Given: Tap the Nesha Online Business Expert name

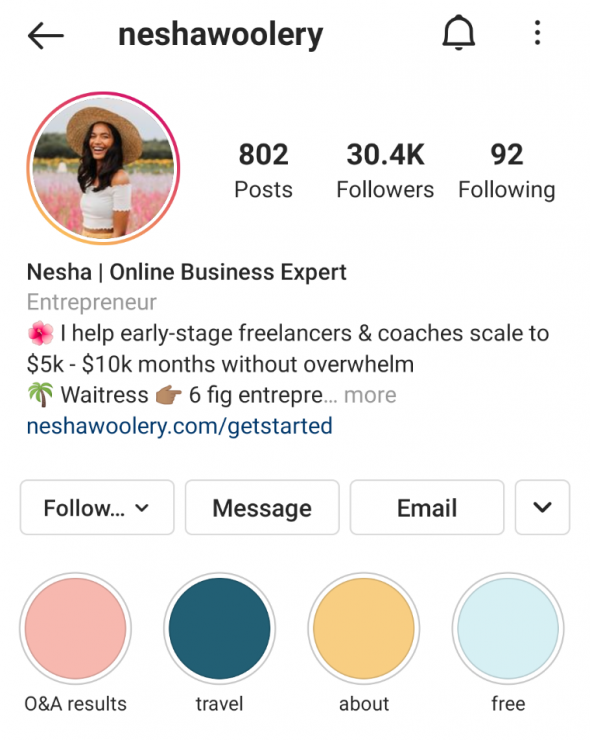Looking at the screenshot, I should click(x=186, y=272).
